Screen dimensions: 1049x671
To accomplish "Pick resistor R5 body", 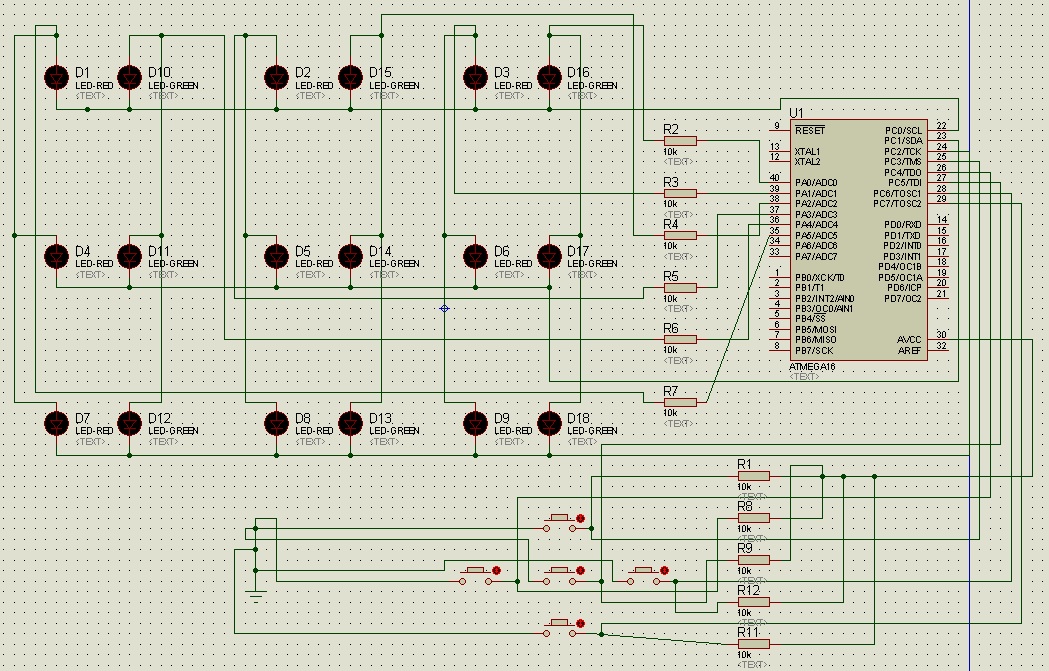I will point(680,288).
